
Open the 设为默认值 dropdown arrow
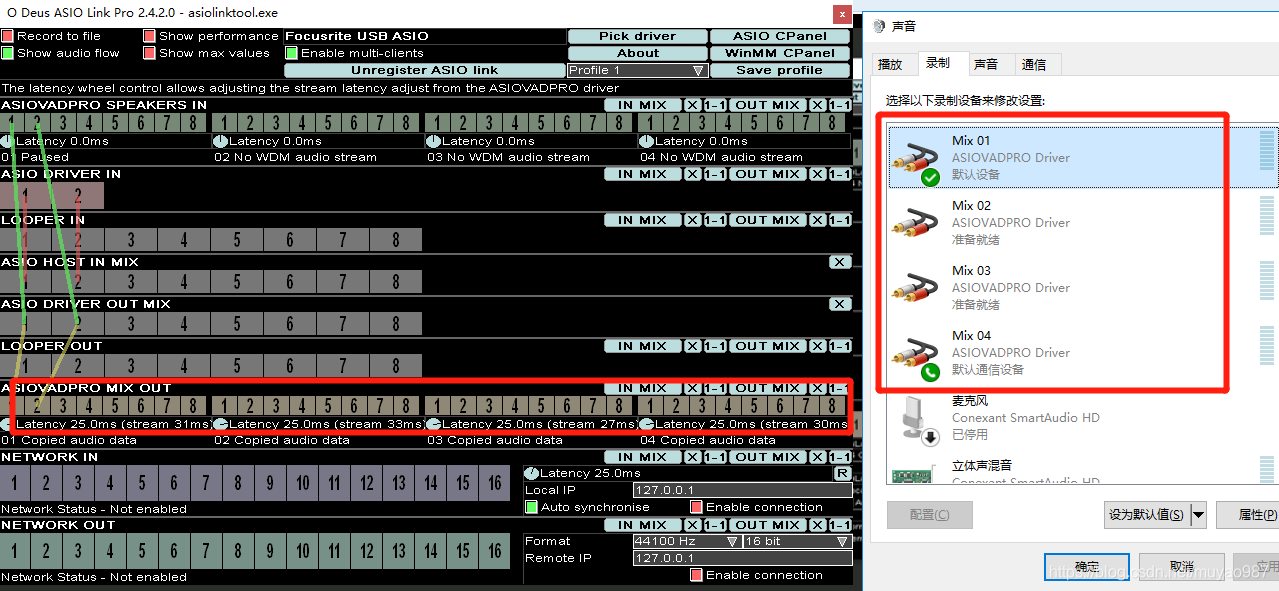(x=1198, y=515)
